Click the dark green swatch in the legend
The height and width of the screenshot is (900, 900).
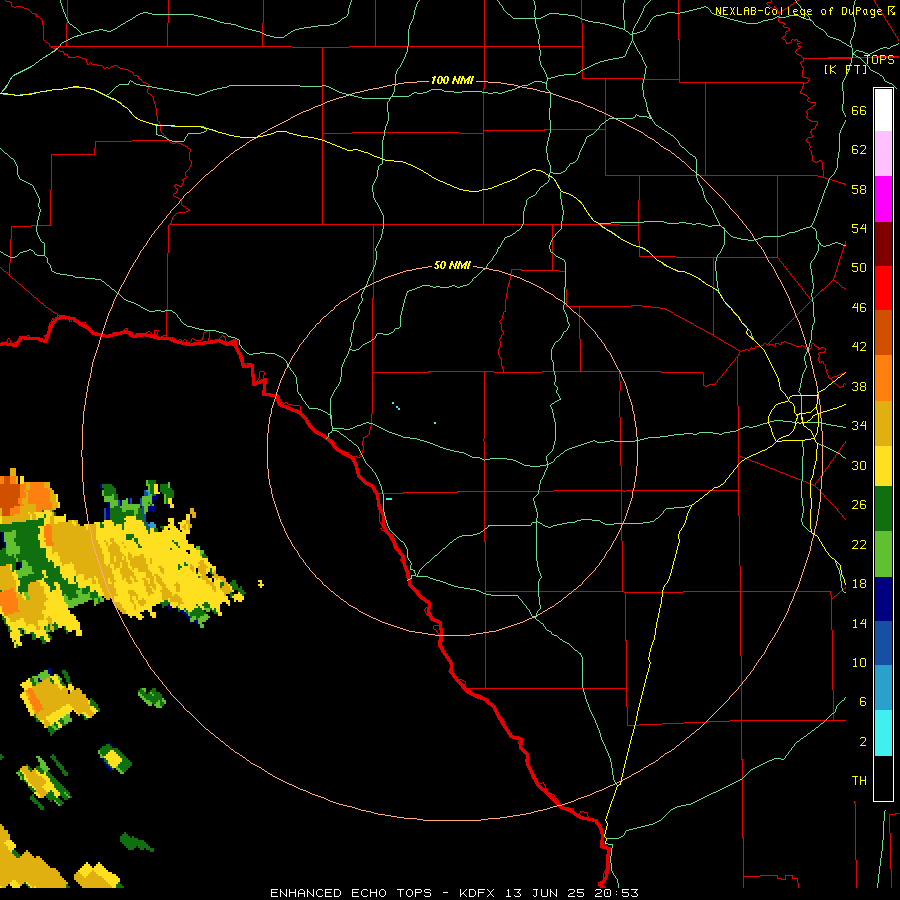click(x=883, y=508)
